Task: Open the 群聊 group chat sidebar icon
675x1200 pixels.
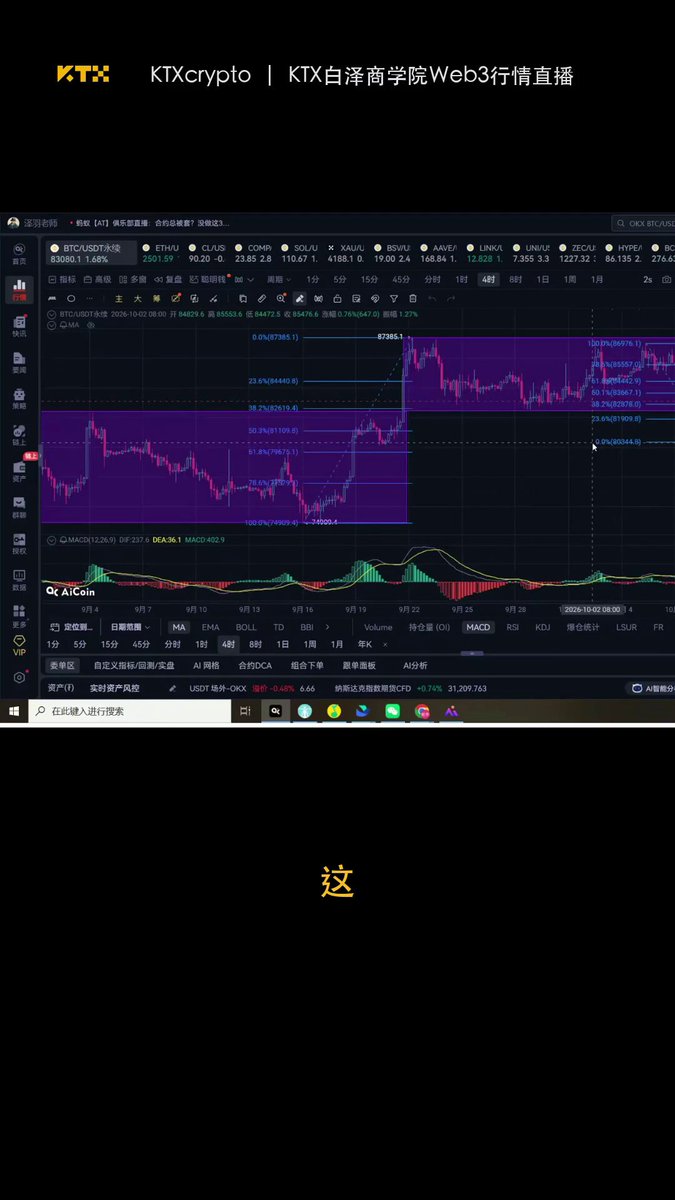Action: click(x=19, y=507)
